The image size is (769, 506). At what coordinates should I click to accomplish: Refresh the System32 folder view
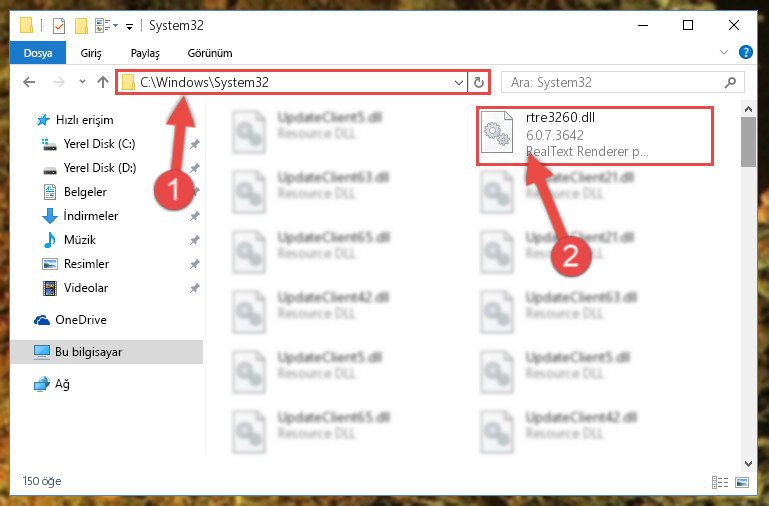point(479,82)
